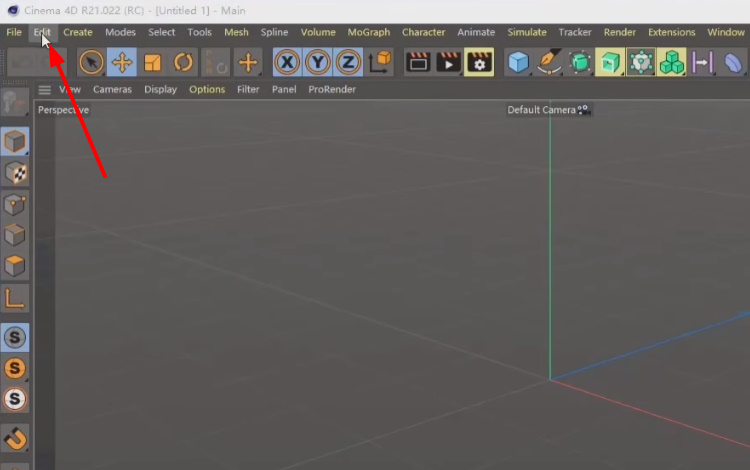Add a Cube primitive object

pyautogui.click(x=518, y=62)
